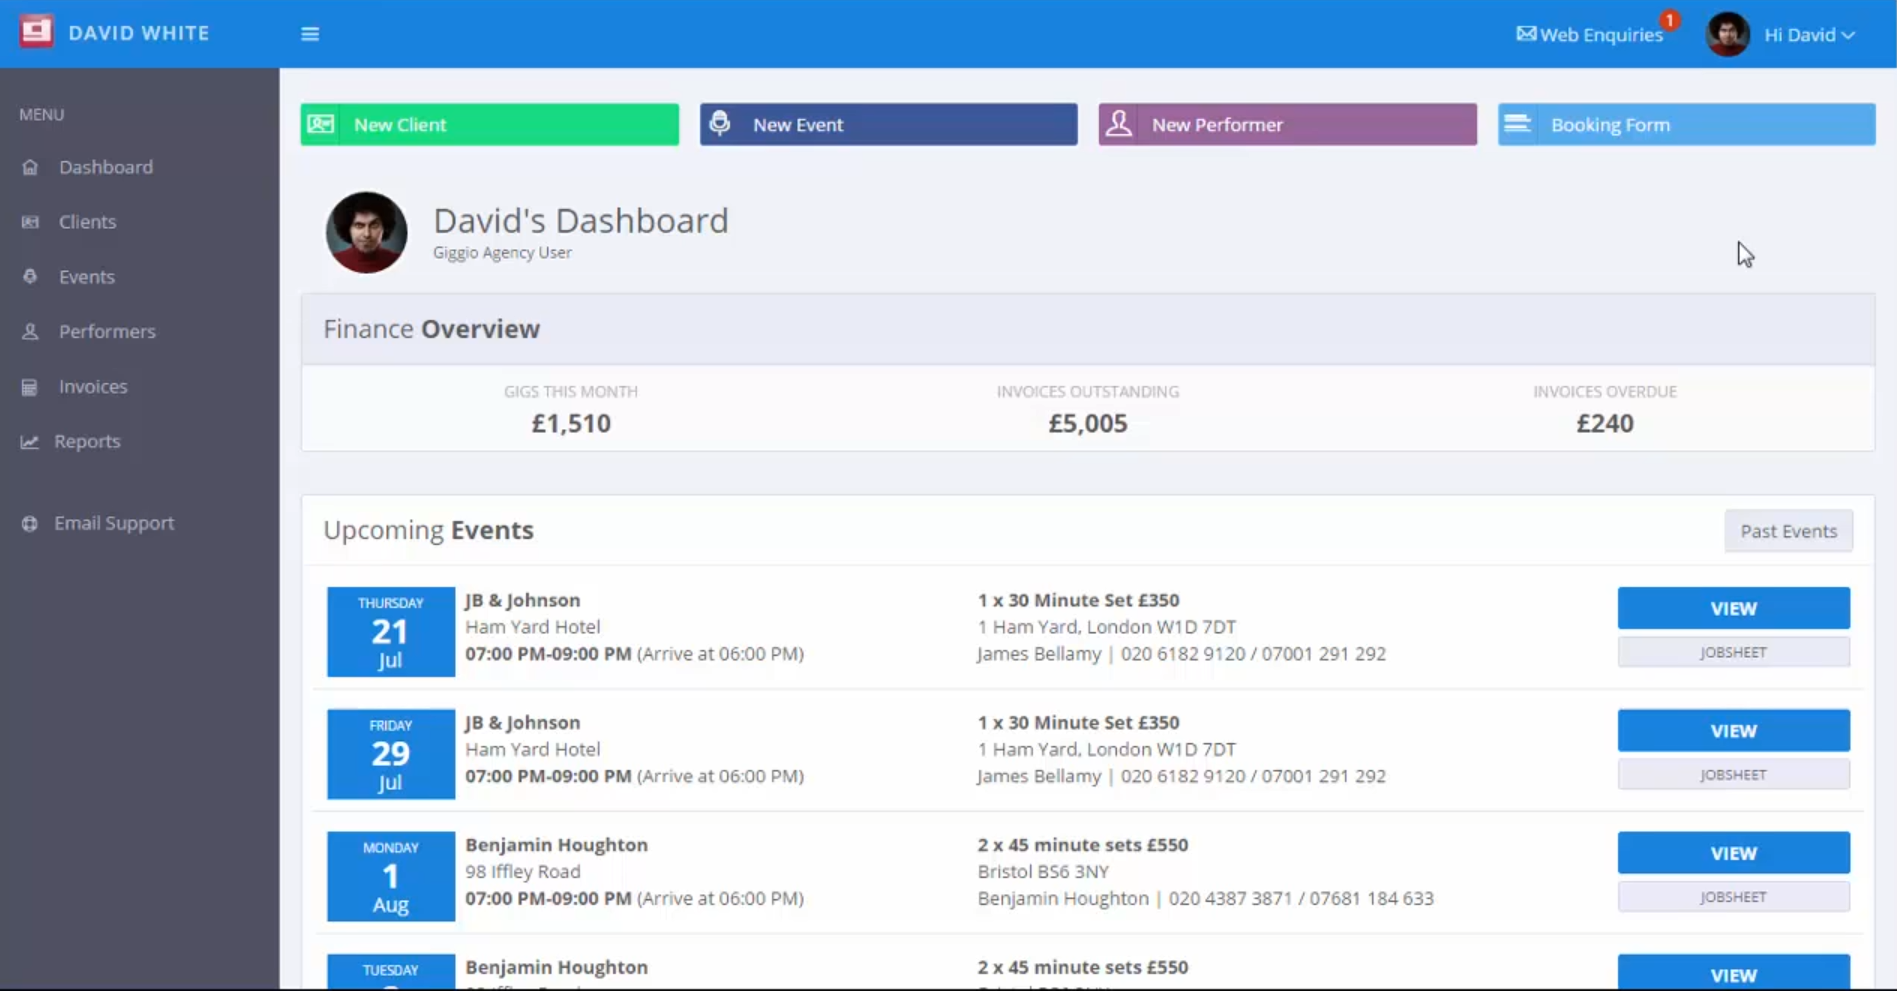1897x991 pixels.
Task: Open the Reports chart icon in sidebar
Action: tap(30, 442)
